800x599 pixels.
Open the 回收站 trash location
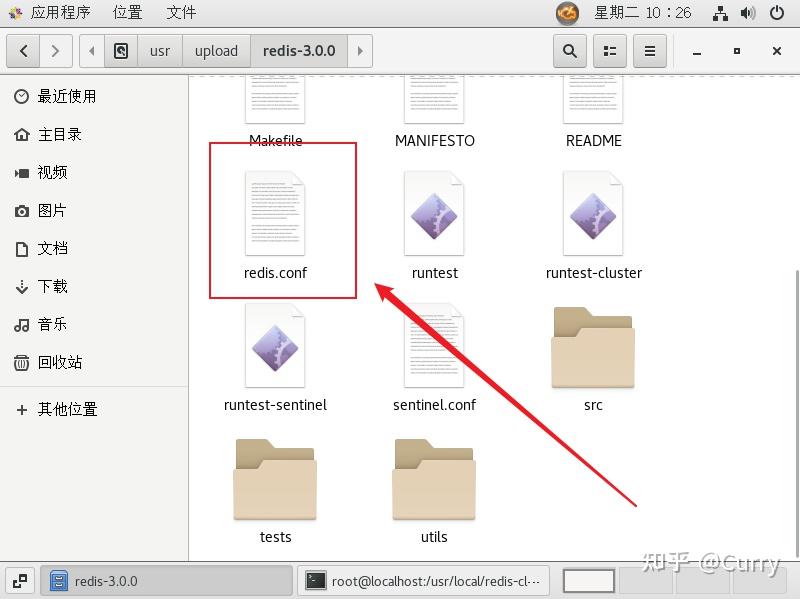pos(94,362)
